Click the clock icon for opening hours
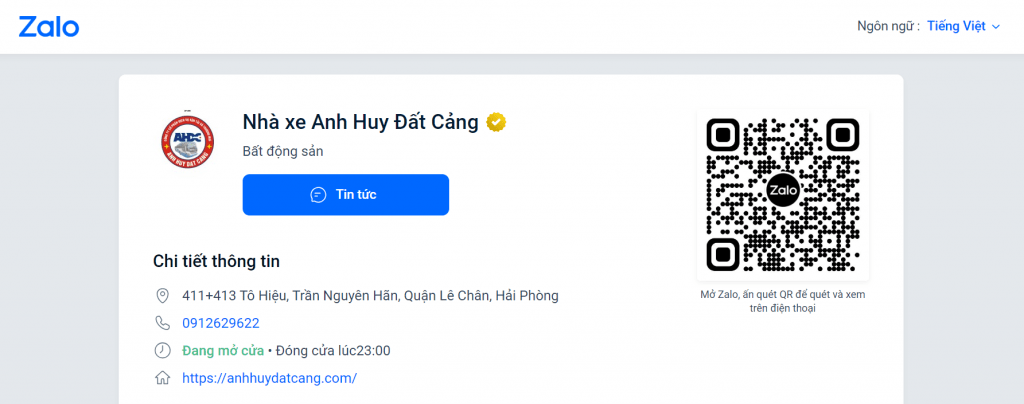Screen dimensions: 1024x404 162,351
